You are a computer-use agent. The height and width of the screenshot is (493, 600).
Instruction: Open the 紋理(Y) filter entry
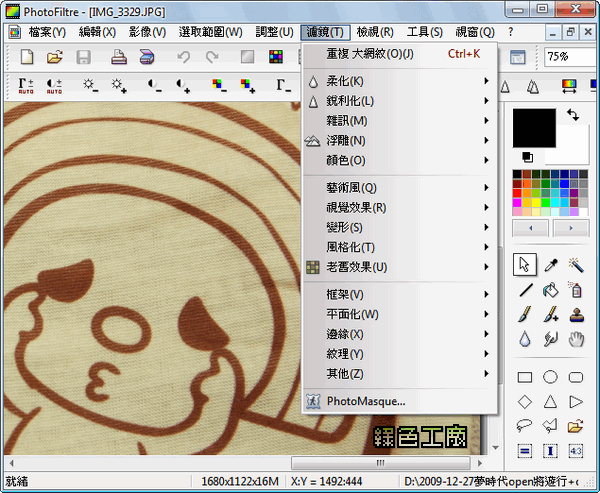[399, 354]
